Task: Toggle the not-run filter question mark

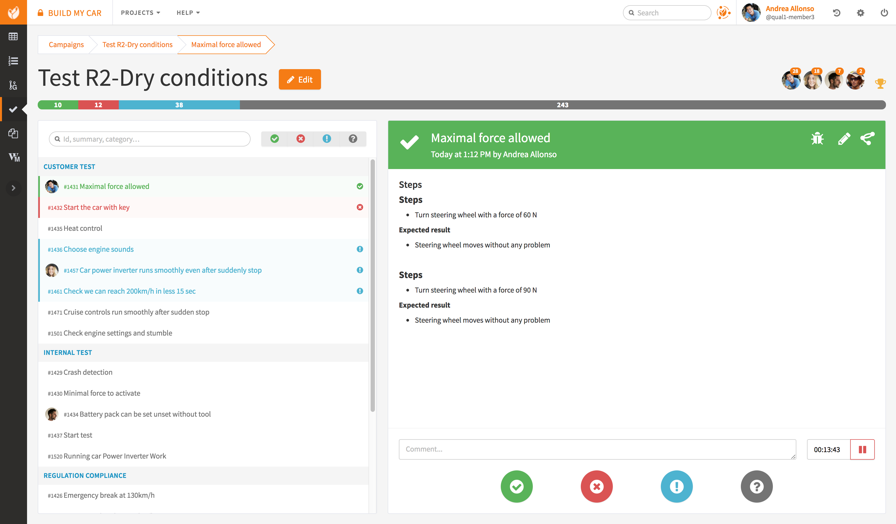Action: (x=353, y=139)
